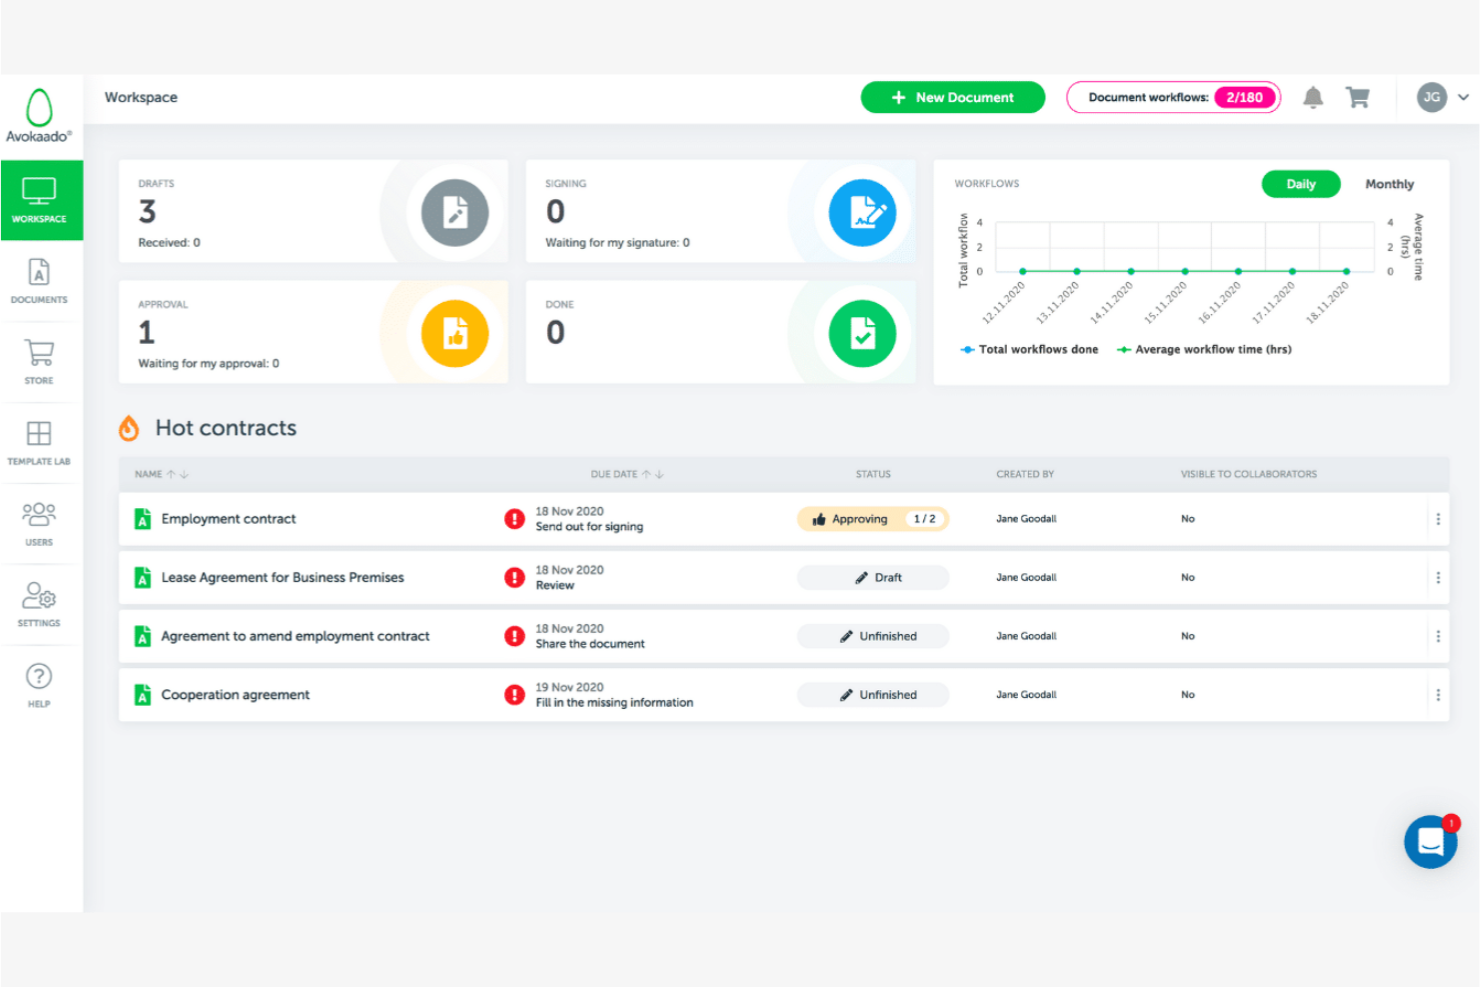Select the Template Lab sidebar icon
Viewport: 1480px width, 987px height.
[x=39, y=441]
